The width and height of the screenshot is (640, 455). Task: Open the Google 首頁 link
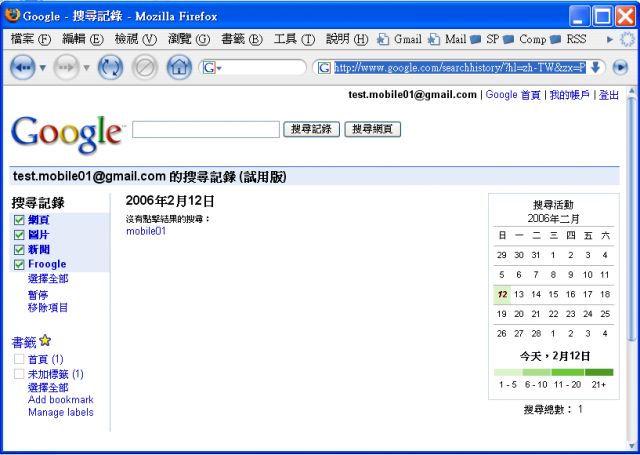(x=513, y=95)
